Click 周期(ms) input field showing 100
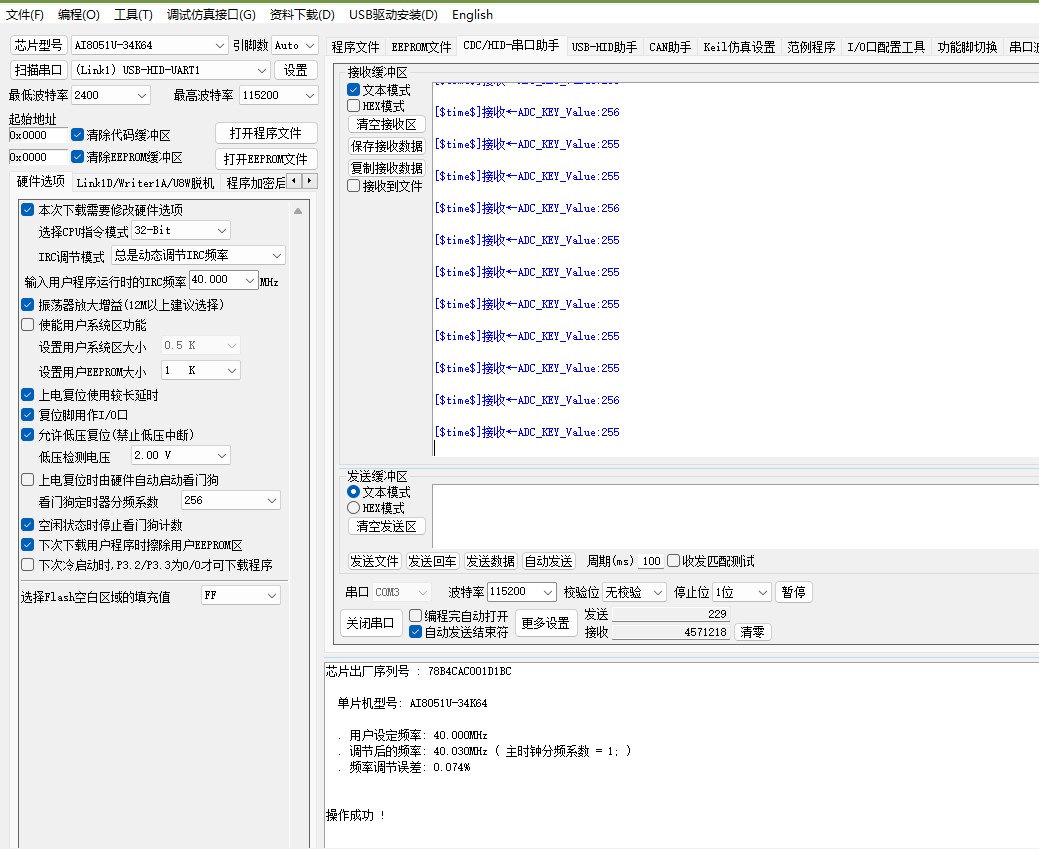This screenshot has width=1039, height=849. point(651,561)
